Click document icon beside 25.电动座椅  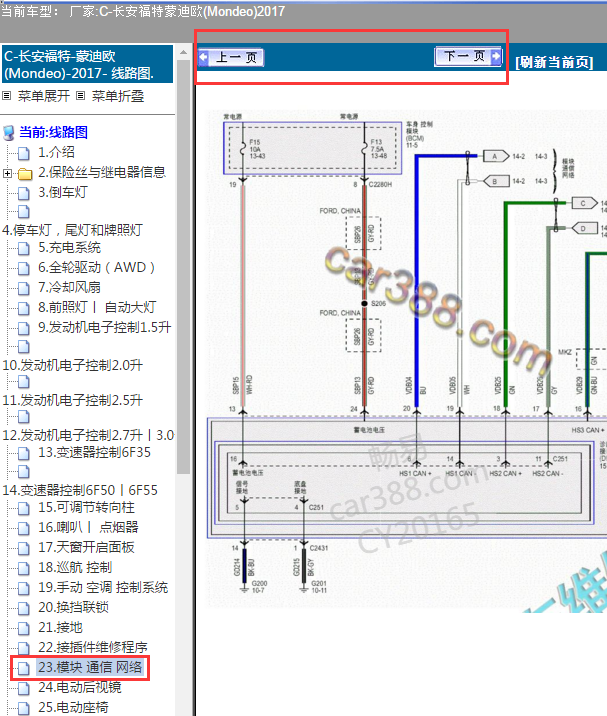click(24, 708)
